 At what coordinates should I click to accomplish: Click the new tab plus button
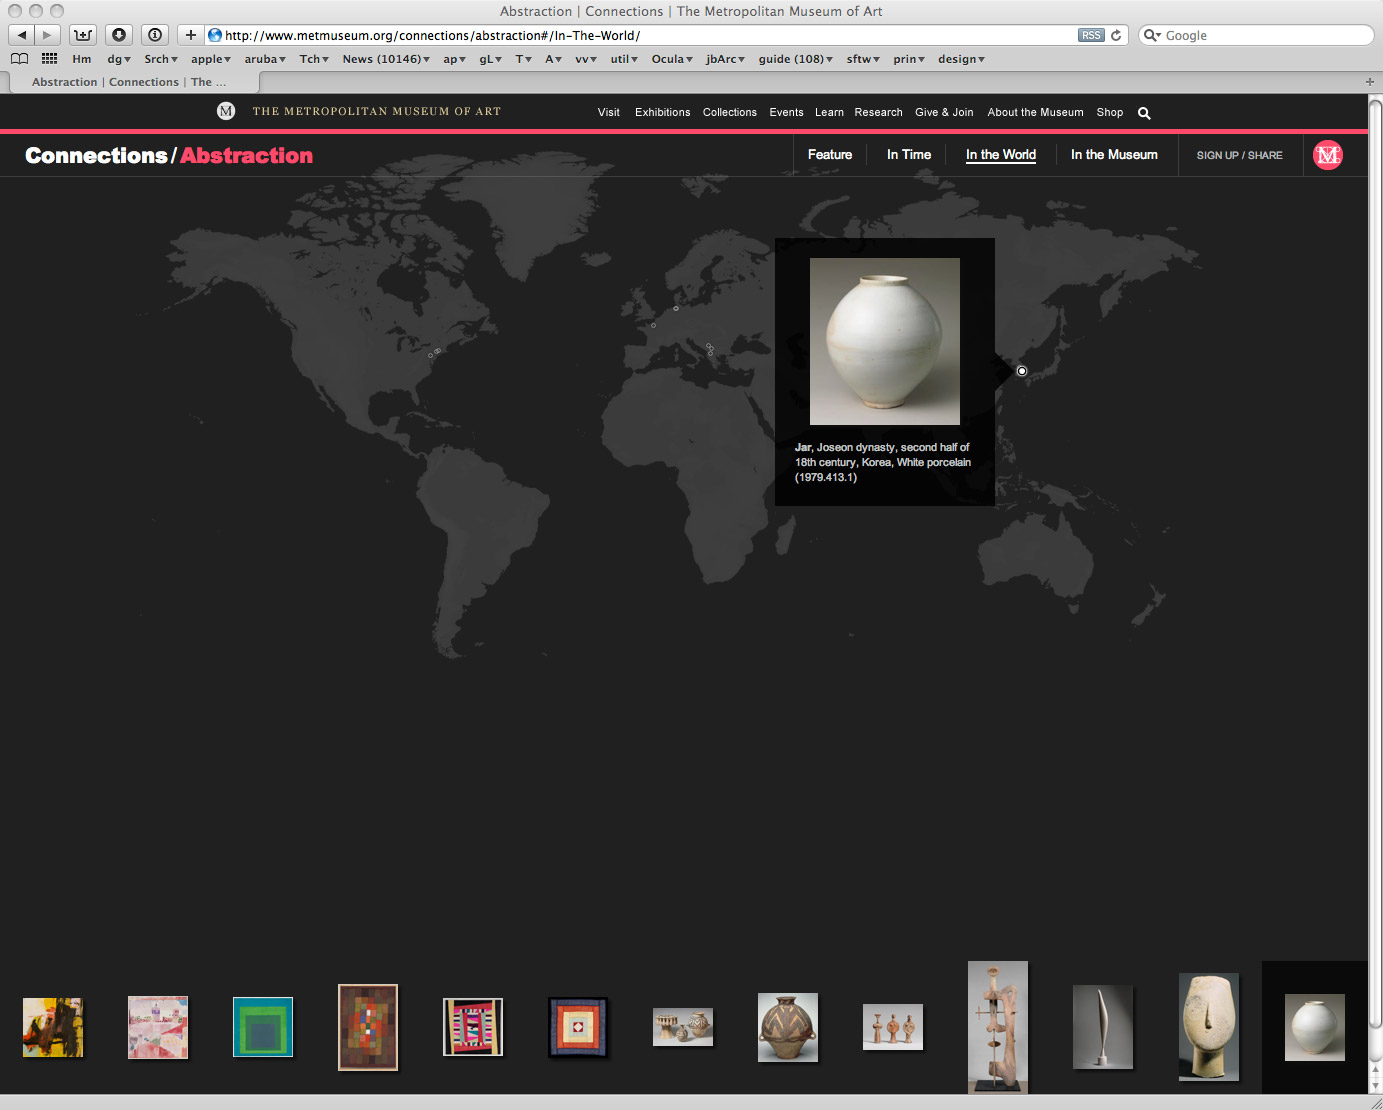click(x=1370, y=82)
